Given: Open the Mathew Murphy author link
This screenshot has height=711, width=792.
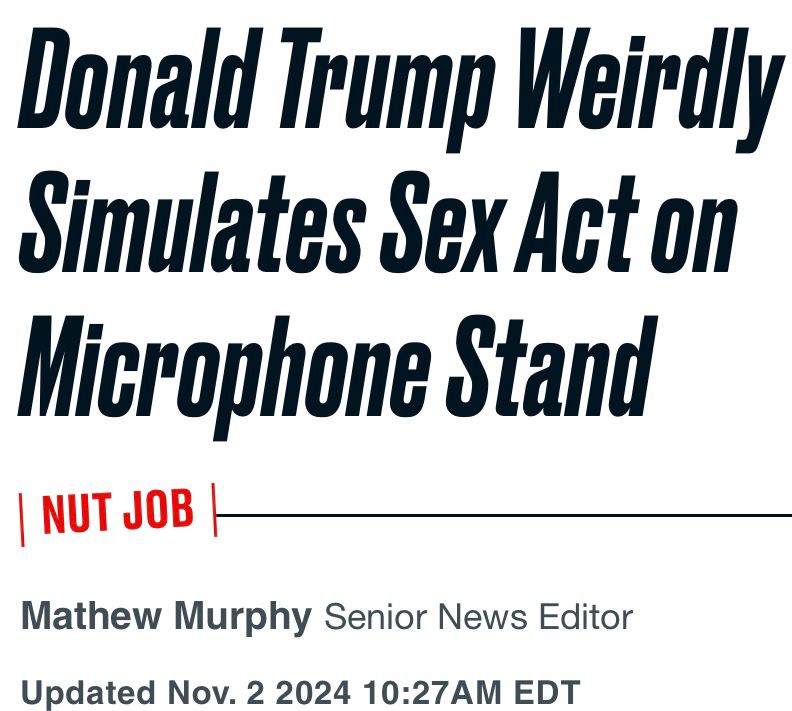Looking at the screenshot, I should tap(166, 617).
